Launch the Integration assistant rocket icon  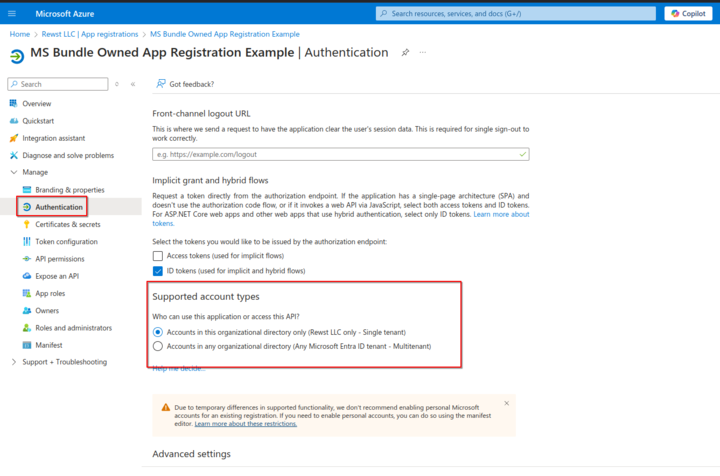point(13,138)
